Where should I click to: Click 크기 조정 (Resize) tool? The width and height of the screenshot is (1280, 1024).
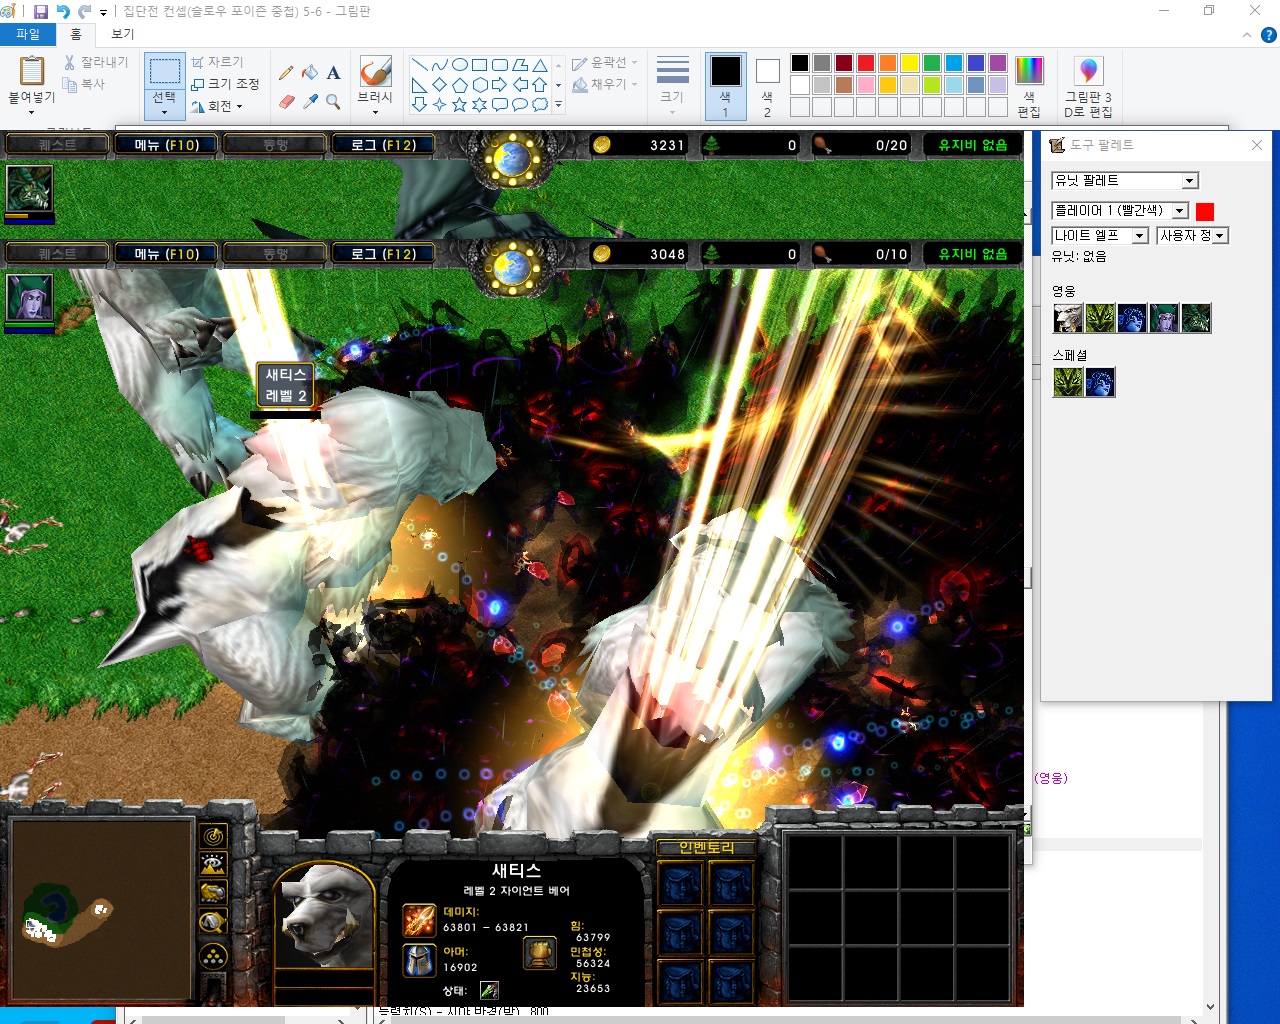pyautogui.click(x=225, y=84)
